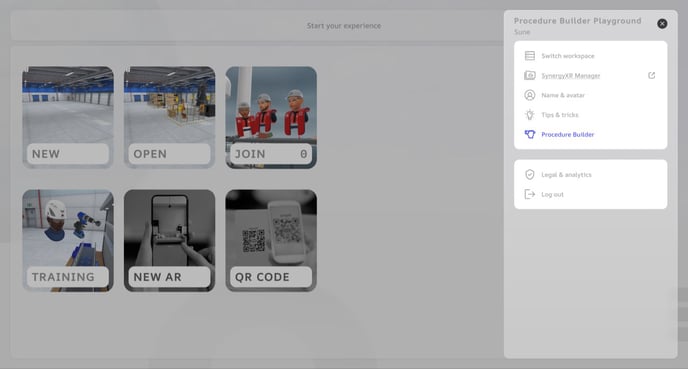Click the Switch workspace list icon
The image size is (688, 369).
(530, 56)
